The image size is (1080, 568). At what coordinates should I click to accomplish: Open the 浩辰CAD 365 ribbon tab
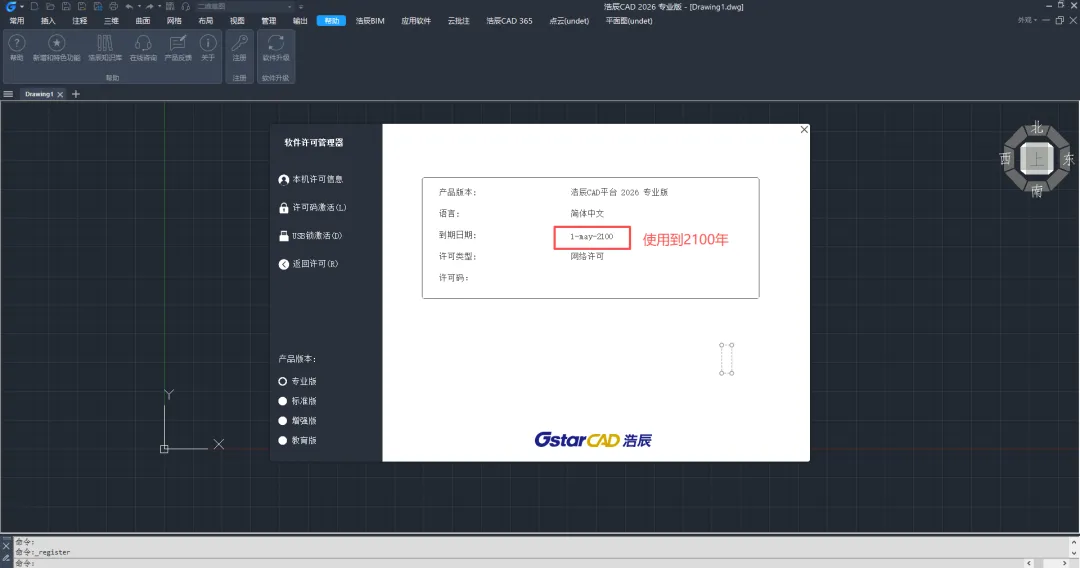point(509,21)
